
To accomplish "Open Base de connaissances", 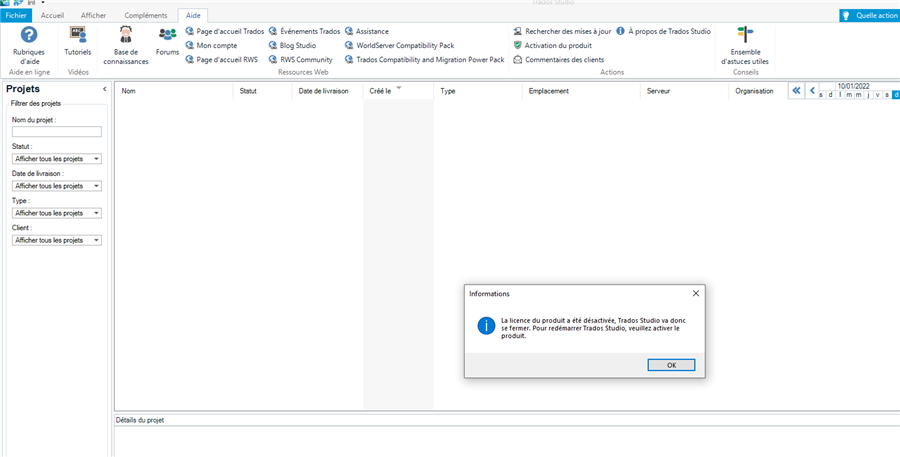I will coord(126,45).
